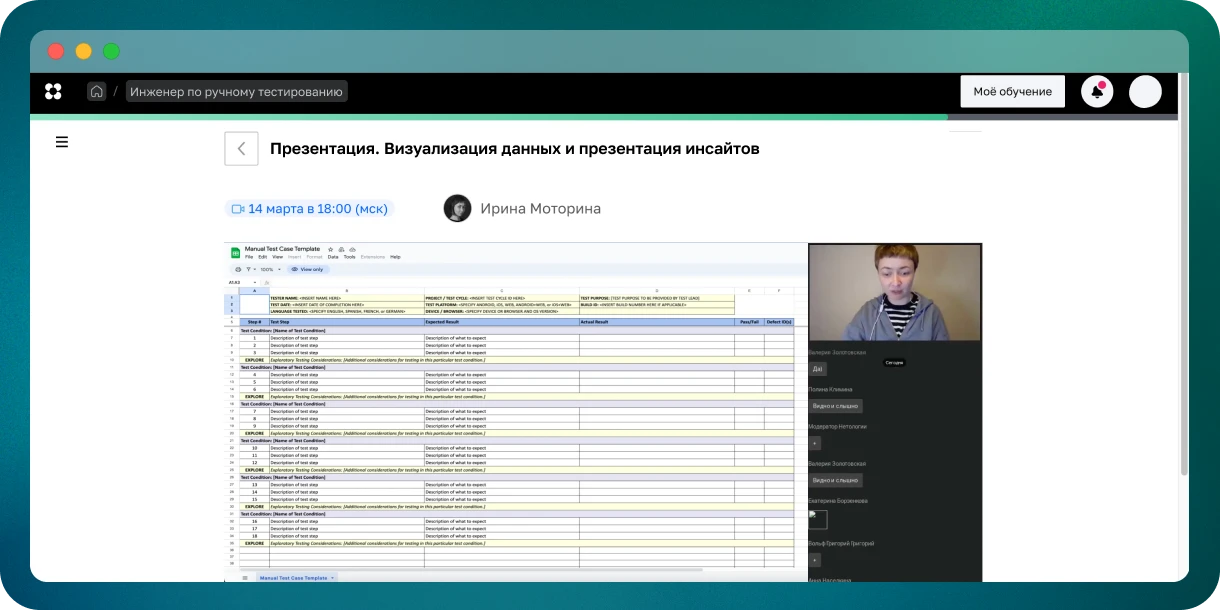This screenshot has width=1220, height=610.
Task: Click Ирина Моторина's avatar photo
Action: tap(457, 208)
